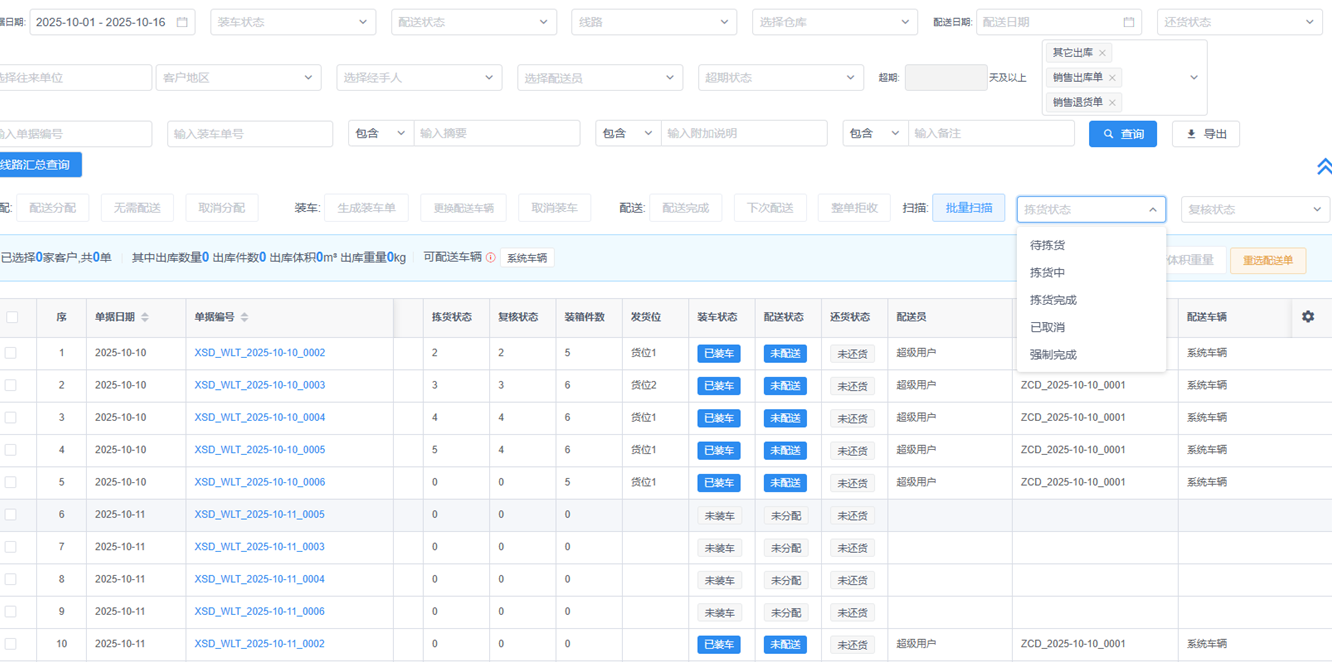This screenshot has width=1332, height=662.
Task: Open the 复核状态 dropdown
Action: 1254,209
